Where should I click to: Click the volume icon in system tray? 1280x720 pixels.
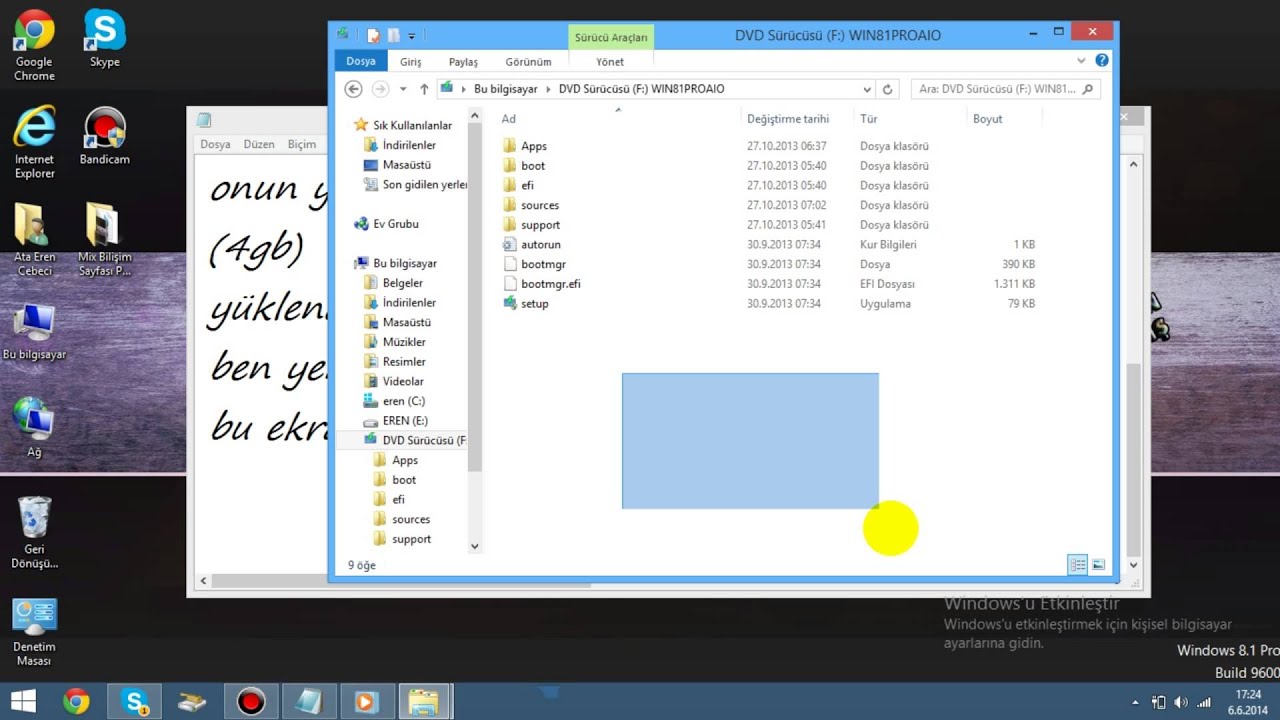tap(1180, 702)
